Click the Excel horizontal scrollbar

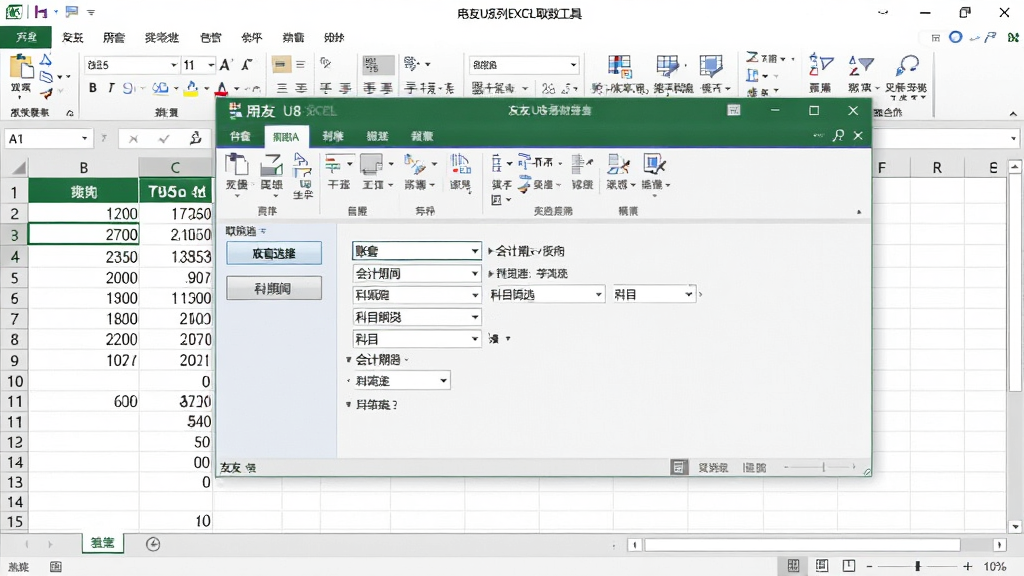[802, 544]
